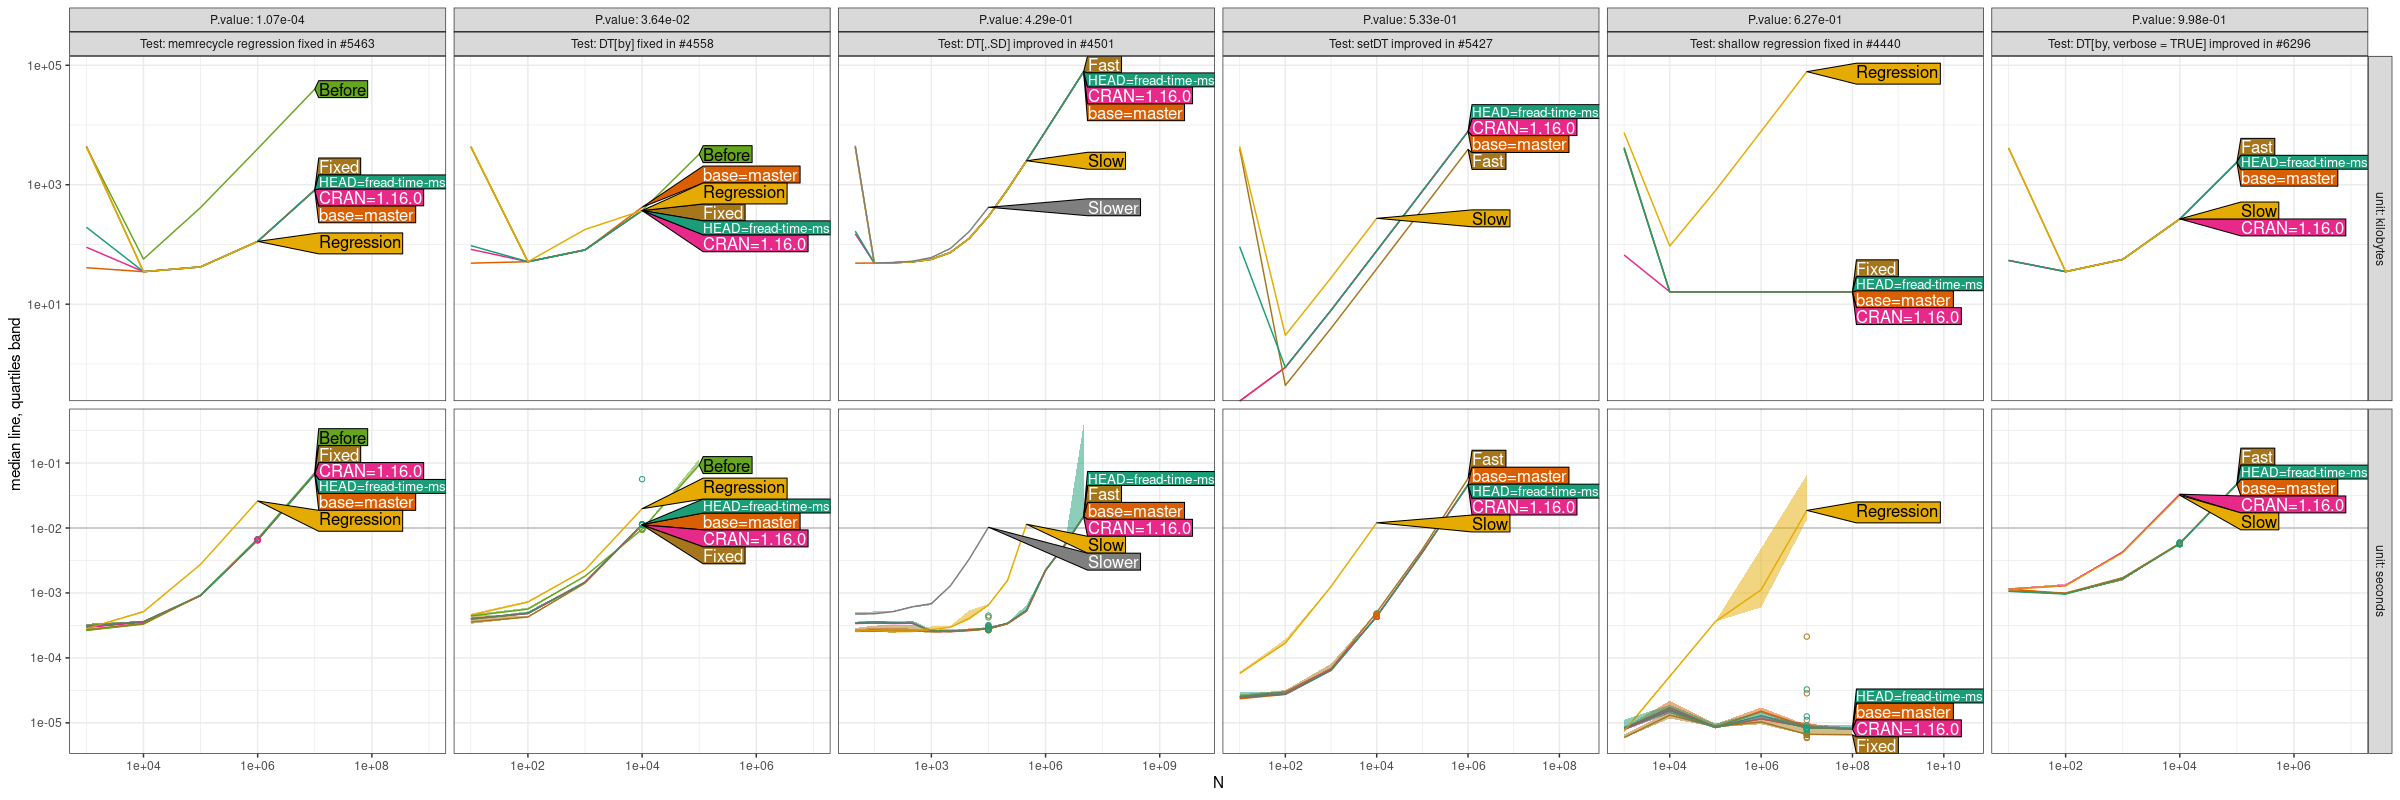Screen dimensions: 2400x800
Task: Select the "P.value: 9.98e-01" facet header
Action: (2179, 20)
